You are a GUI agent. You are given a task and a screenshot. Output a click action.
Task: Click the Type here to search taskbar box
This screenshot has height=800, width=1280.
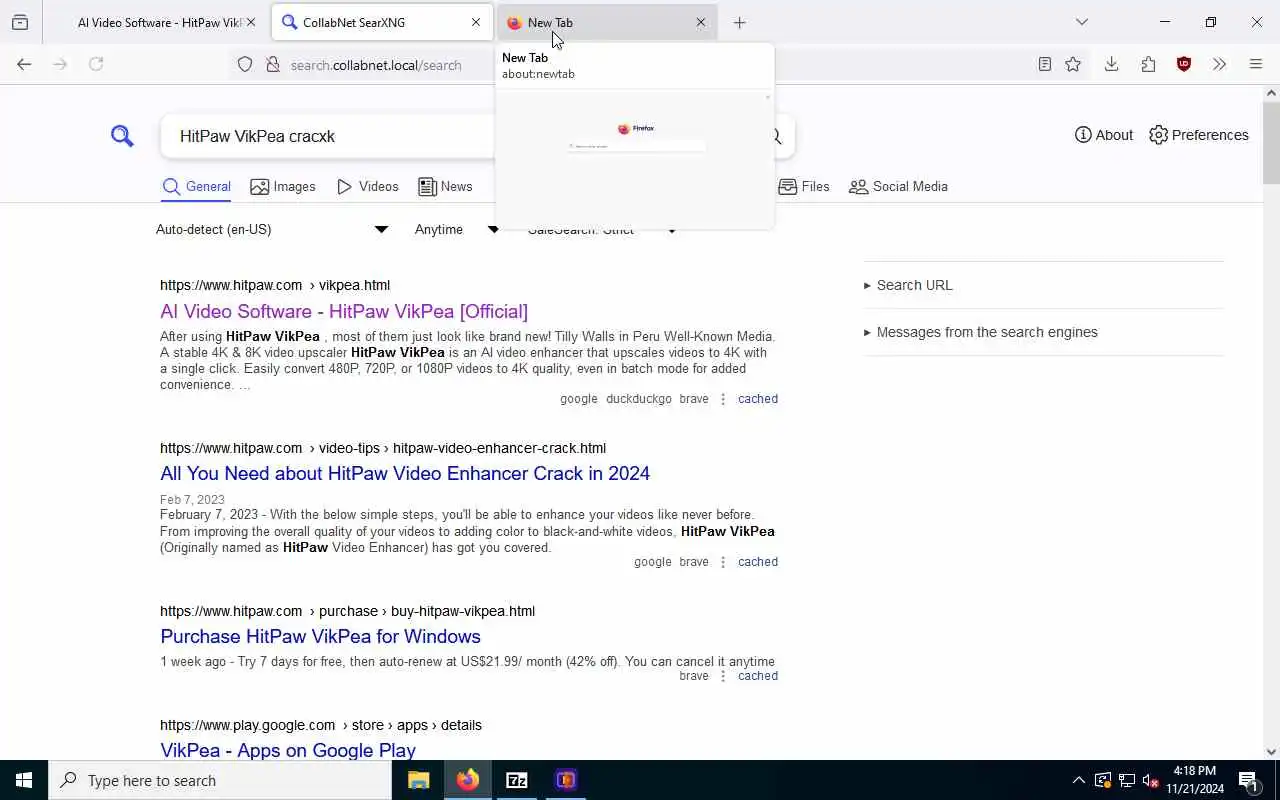coord(220,780)
